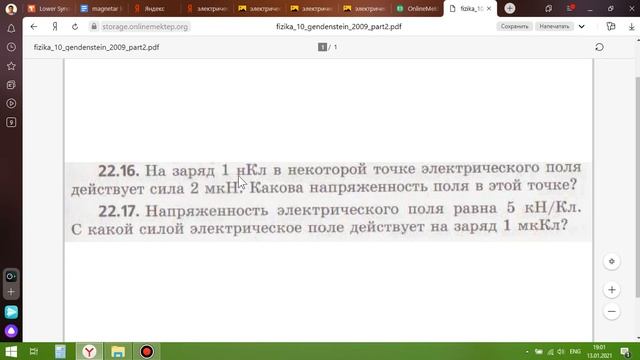640x360 pixels.
Task: Click the page vertical scrollbar thumb
Action: pyautogui.click(x=638, y=187)
